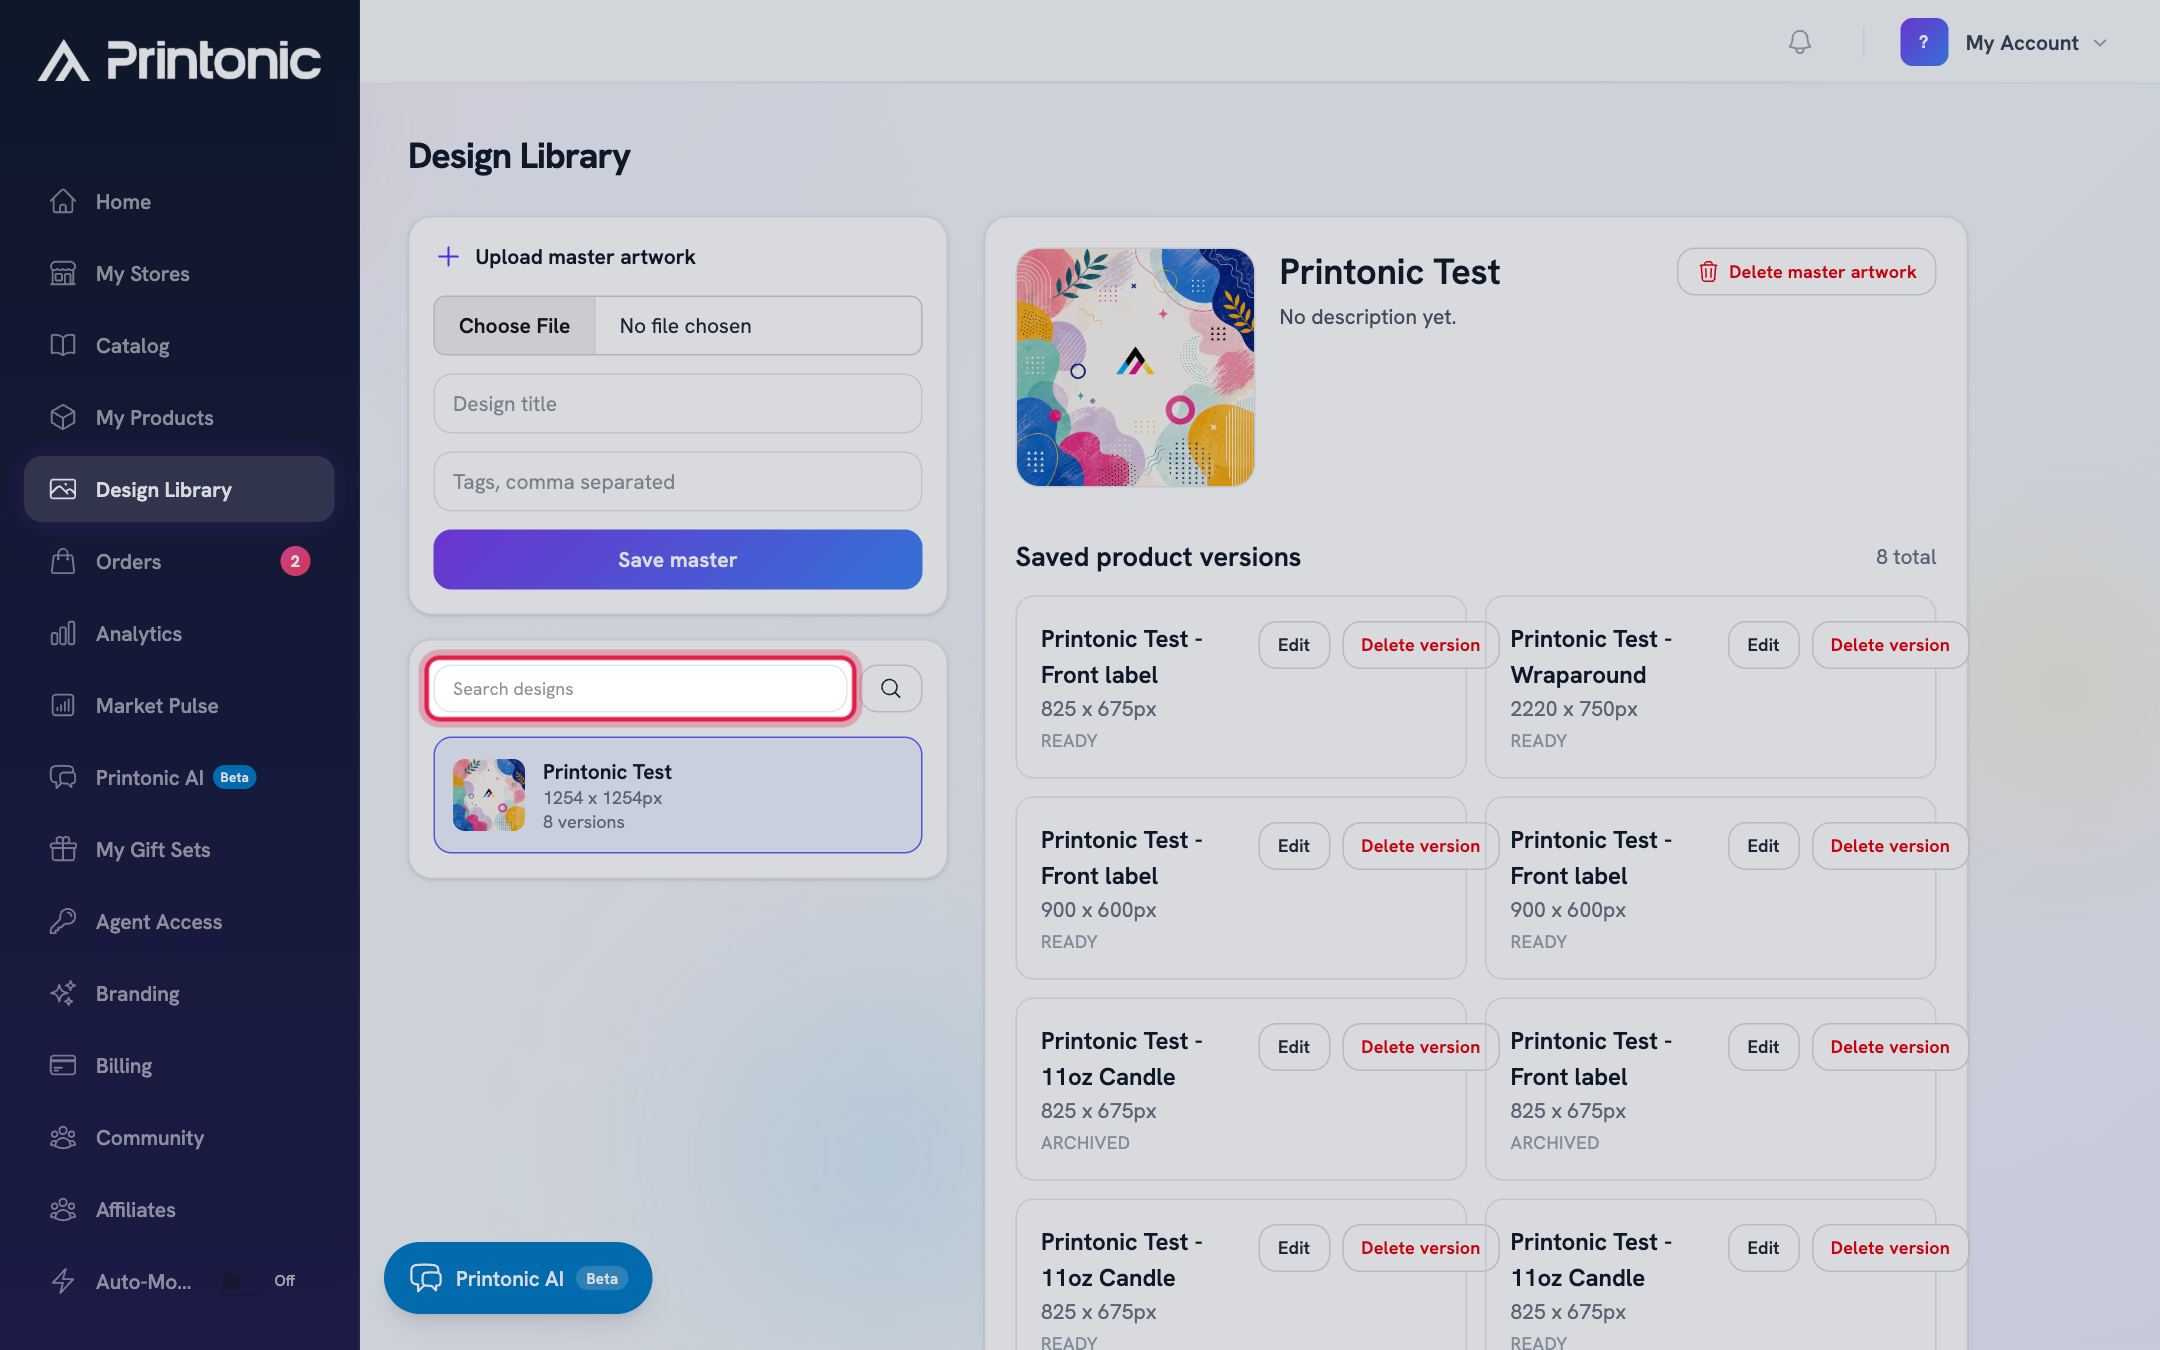This screenshot has height=1350, width=2160.
Task: Delete the Wraparound version
Action: (x=1889, y=645)
